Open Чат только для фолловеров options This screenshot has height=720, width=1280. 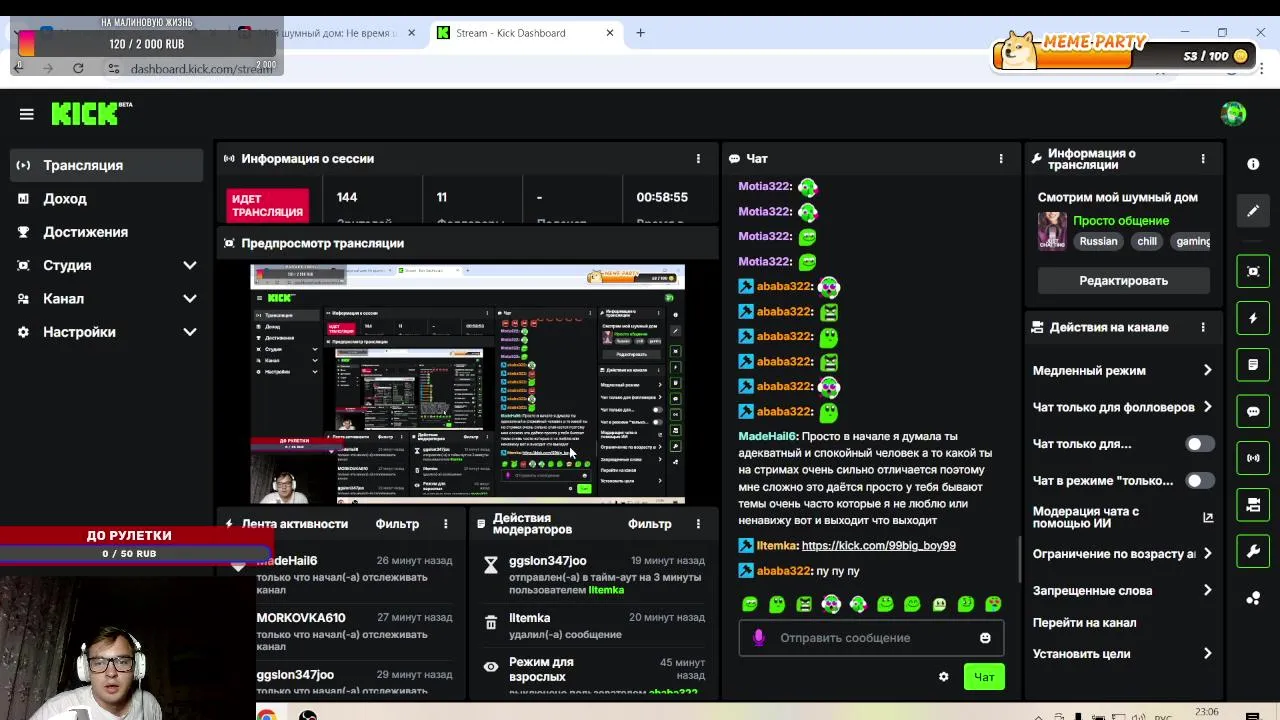[x=1122, y=407]
